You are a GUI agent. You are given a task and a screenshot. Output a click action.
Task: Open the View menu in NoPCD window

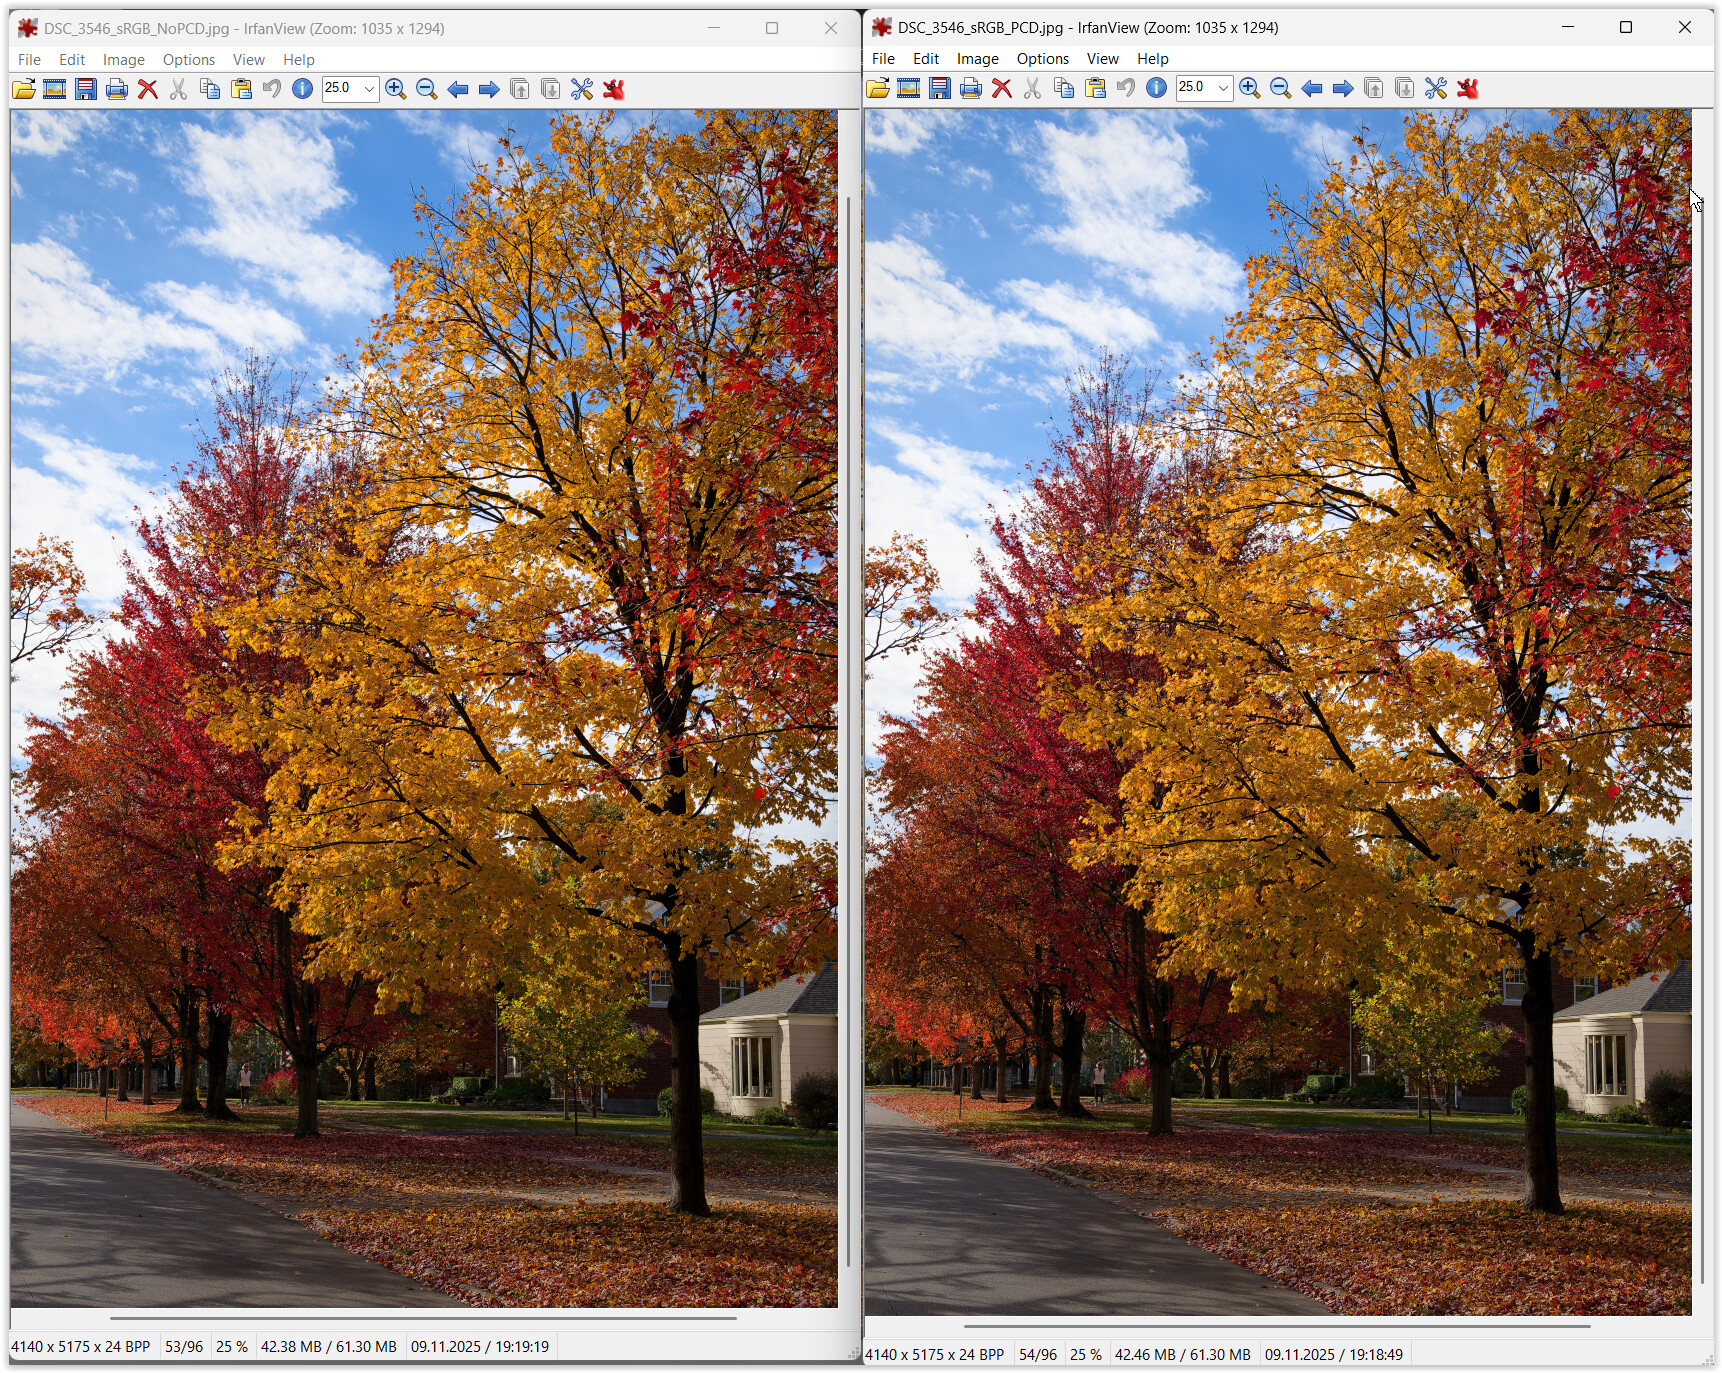tap(248, 60)
